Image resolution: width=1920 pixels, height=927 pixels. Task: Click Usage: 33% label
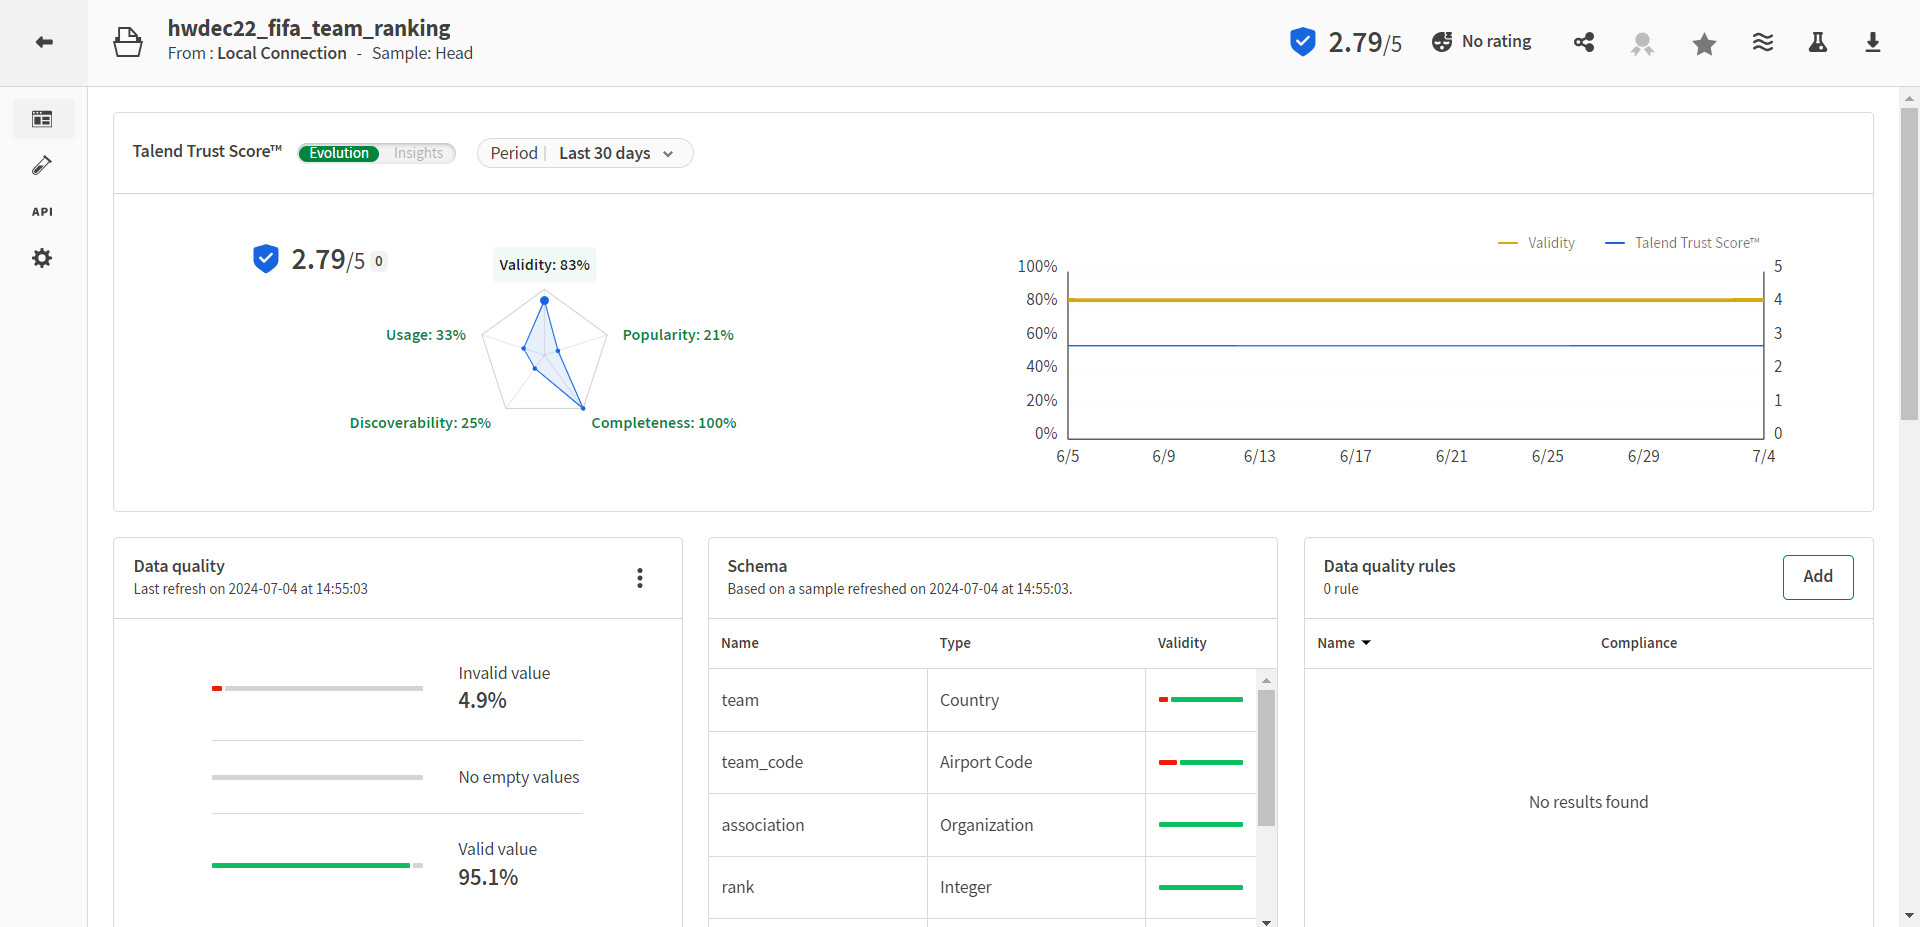pos(426,335)
